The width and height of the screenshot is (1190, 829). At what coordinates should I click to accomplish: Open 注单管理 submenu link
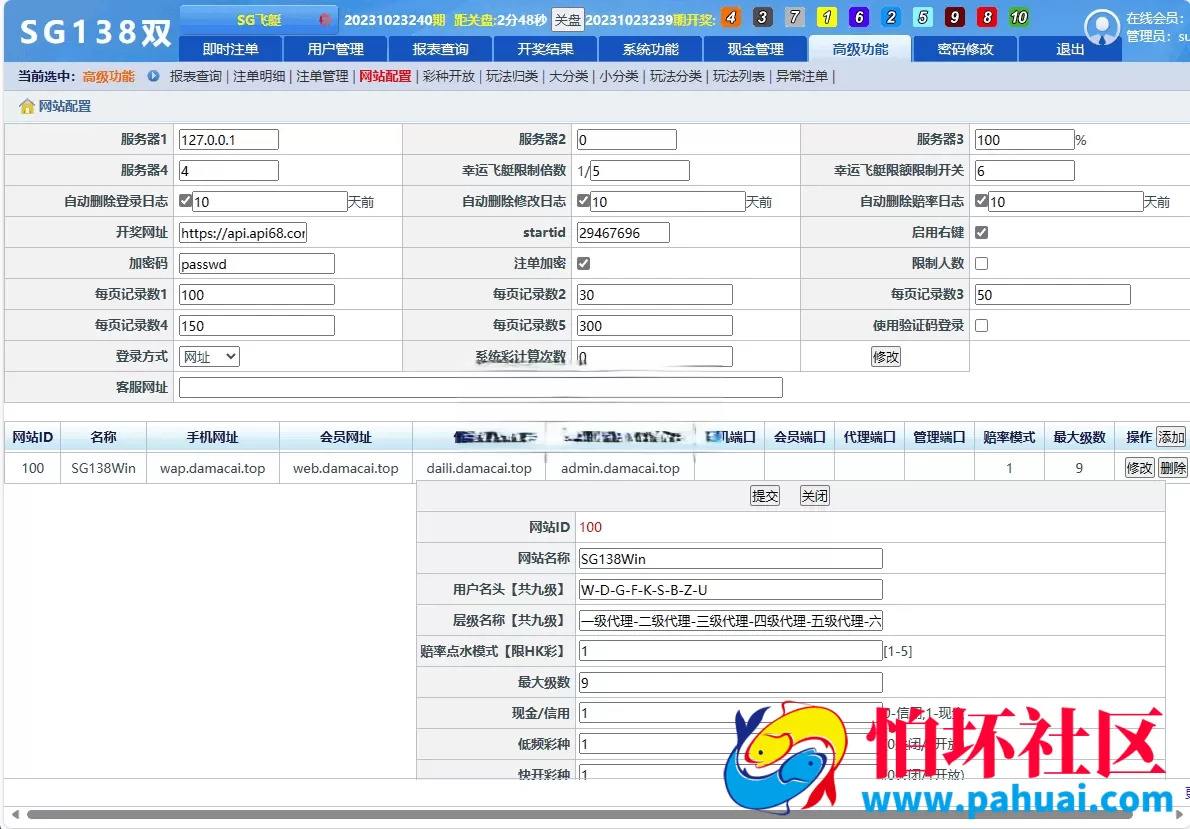point(322,76)
